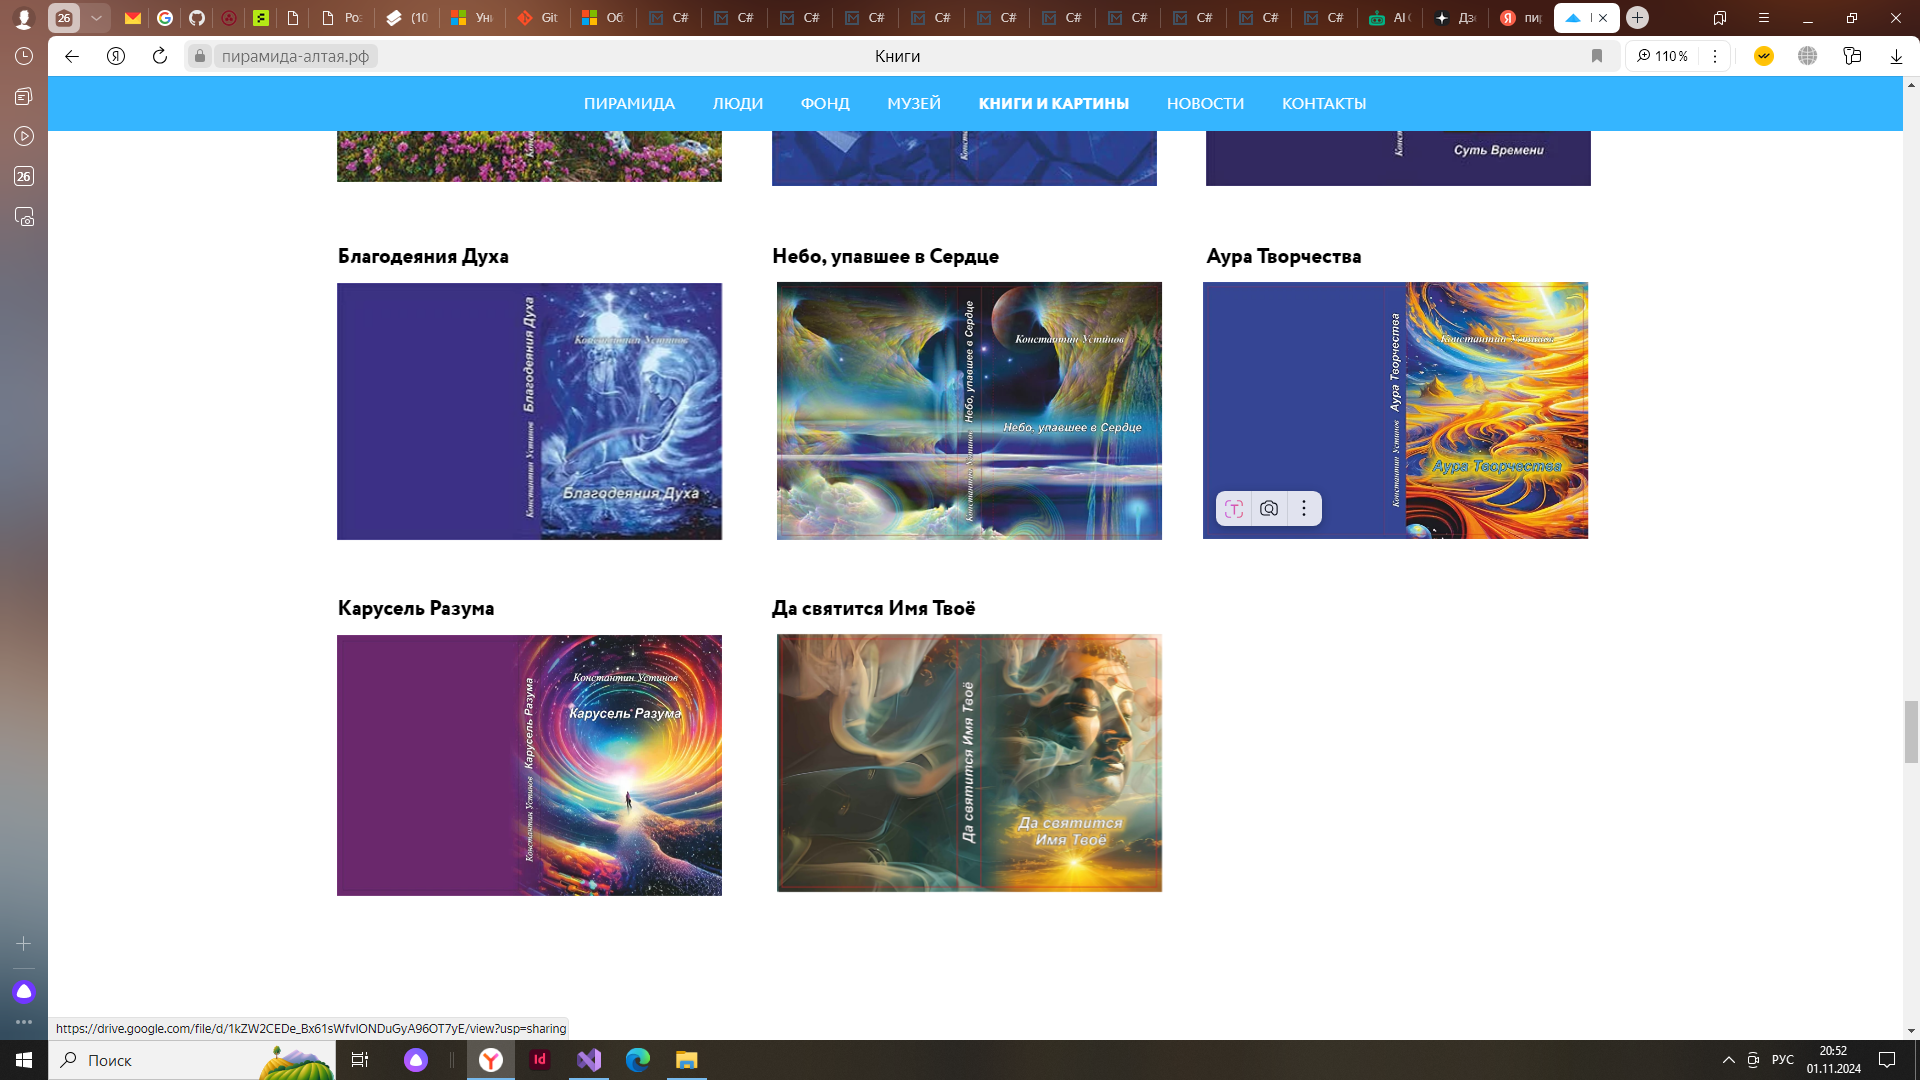
Task: Go to the НОВОСТИ page
Action: click(1205, 103)
